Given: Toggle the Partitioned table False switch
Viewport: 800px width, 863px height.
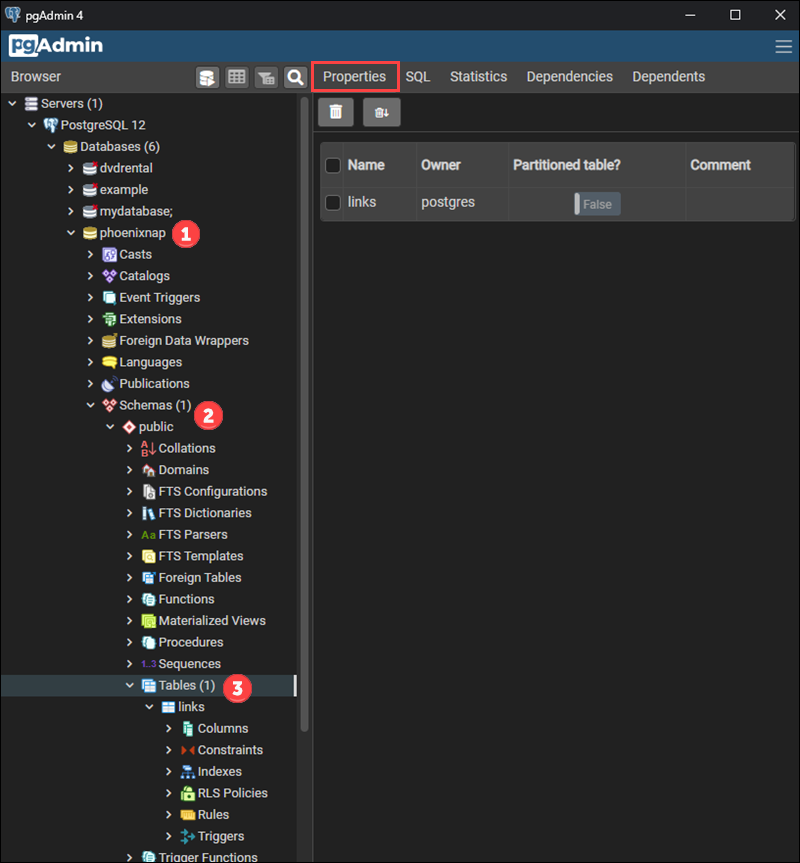Looking at the screenshot, I should tap(597, 203).
